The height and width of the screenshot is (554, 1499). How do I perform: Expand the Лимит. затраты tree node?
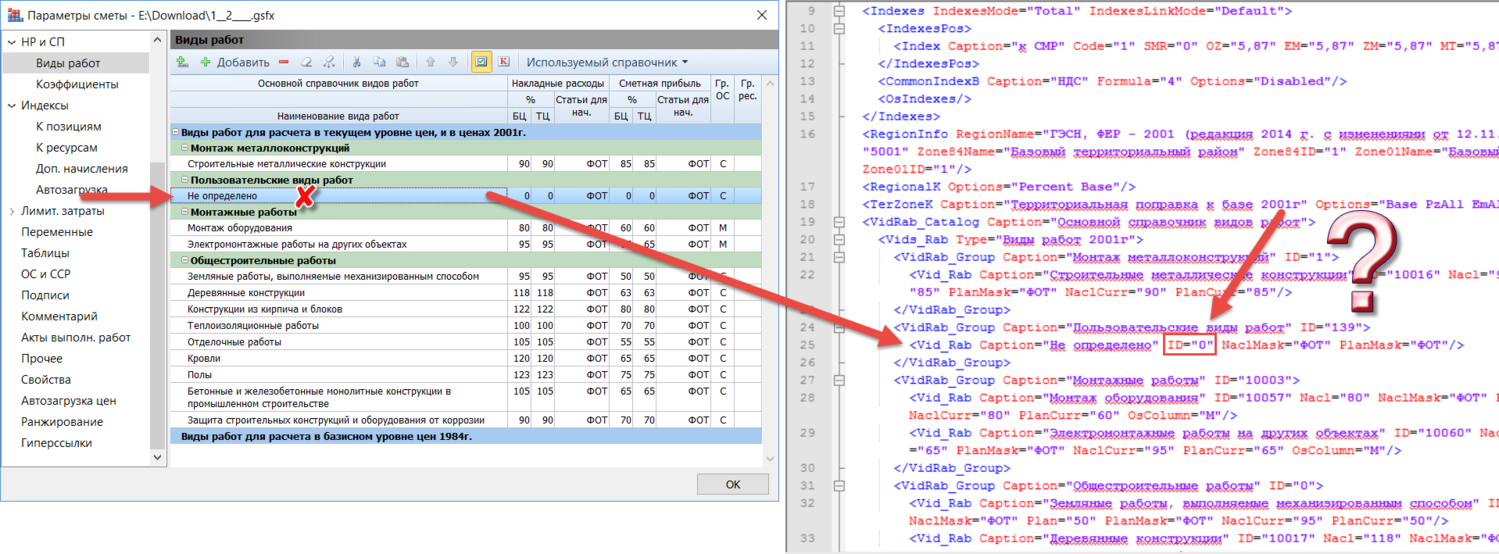[11, 211]
